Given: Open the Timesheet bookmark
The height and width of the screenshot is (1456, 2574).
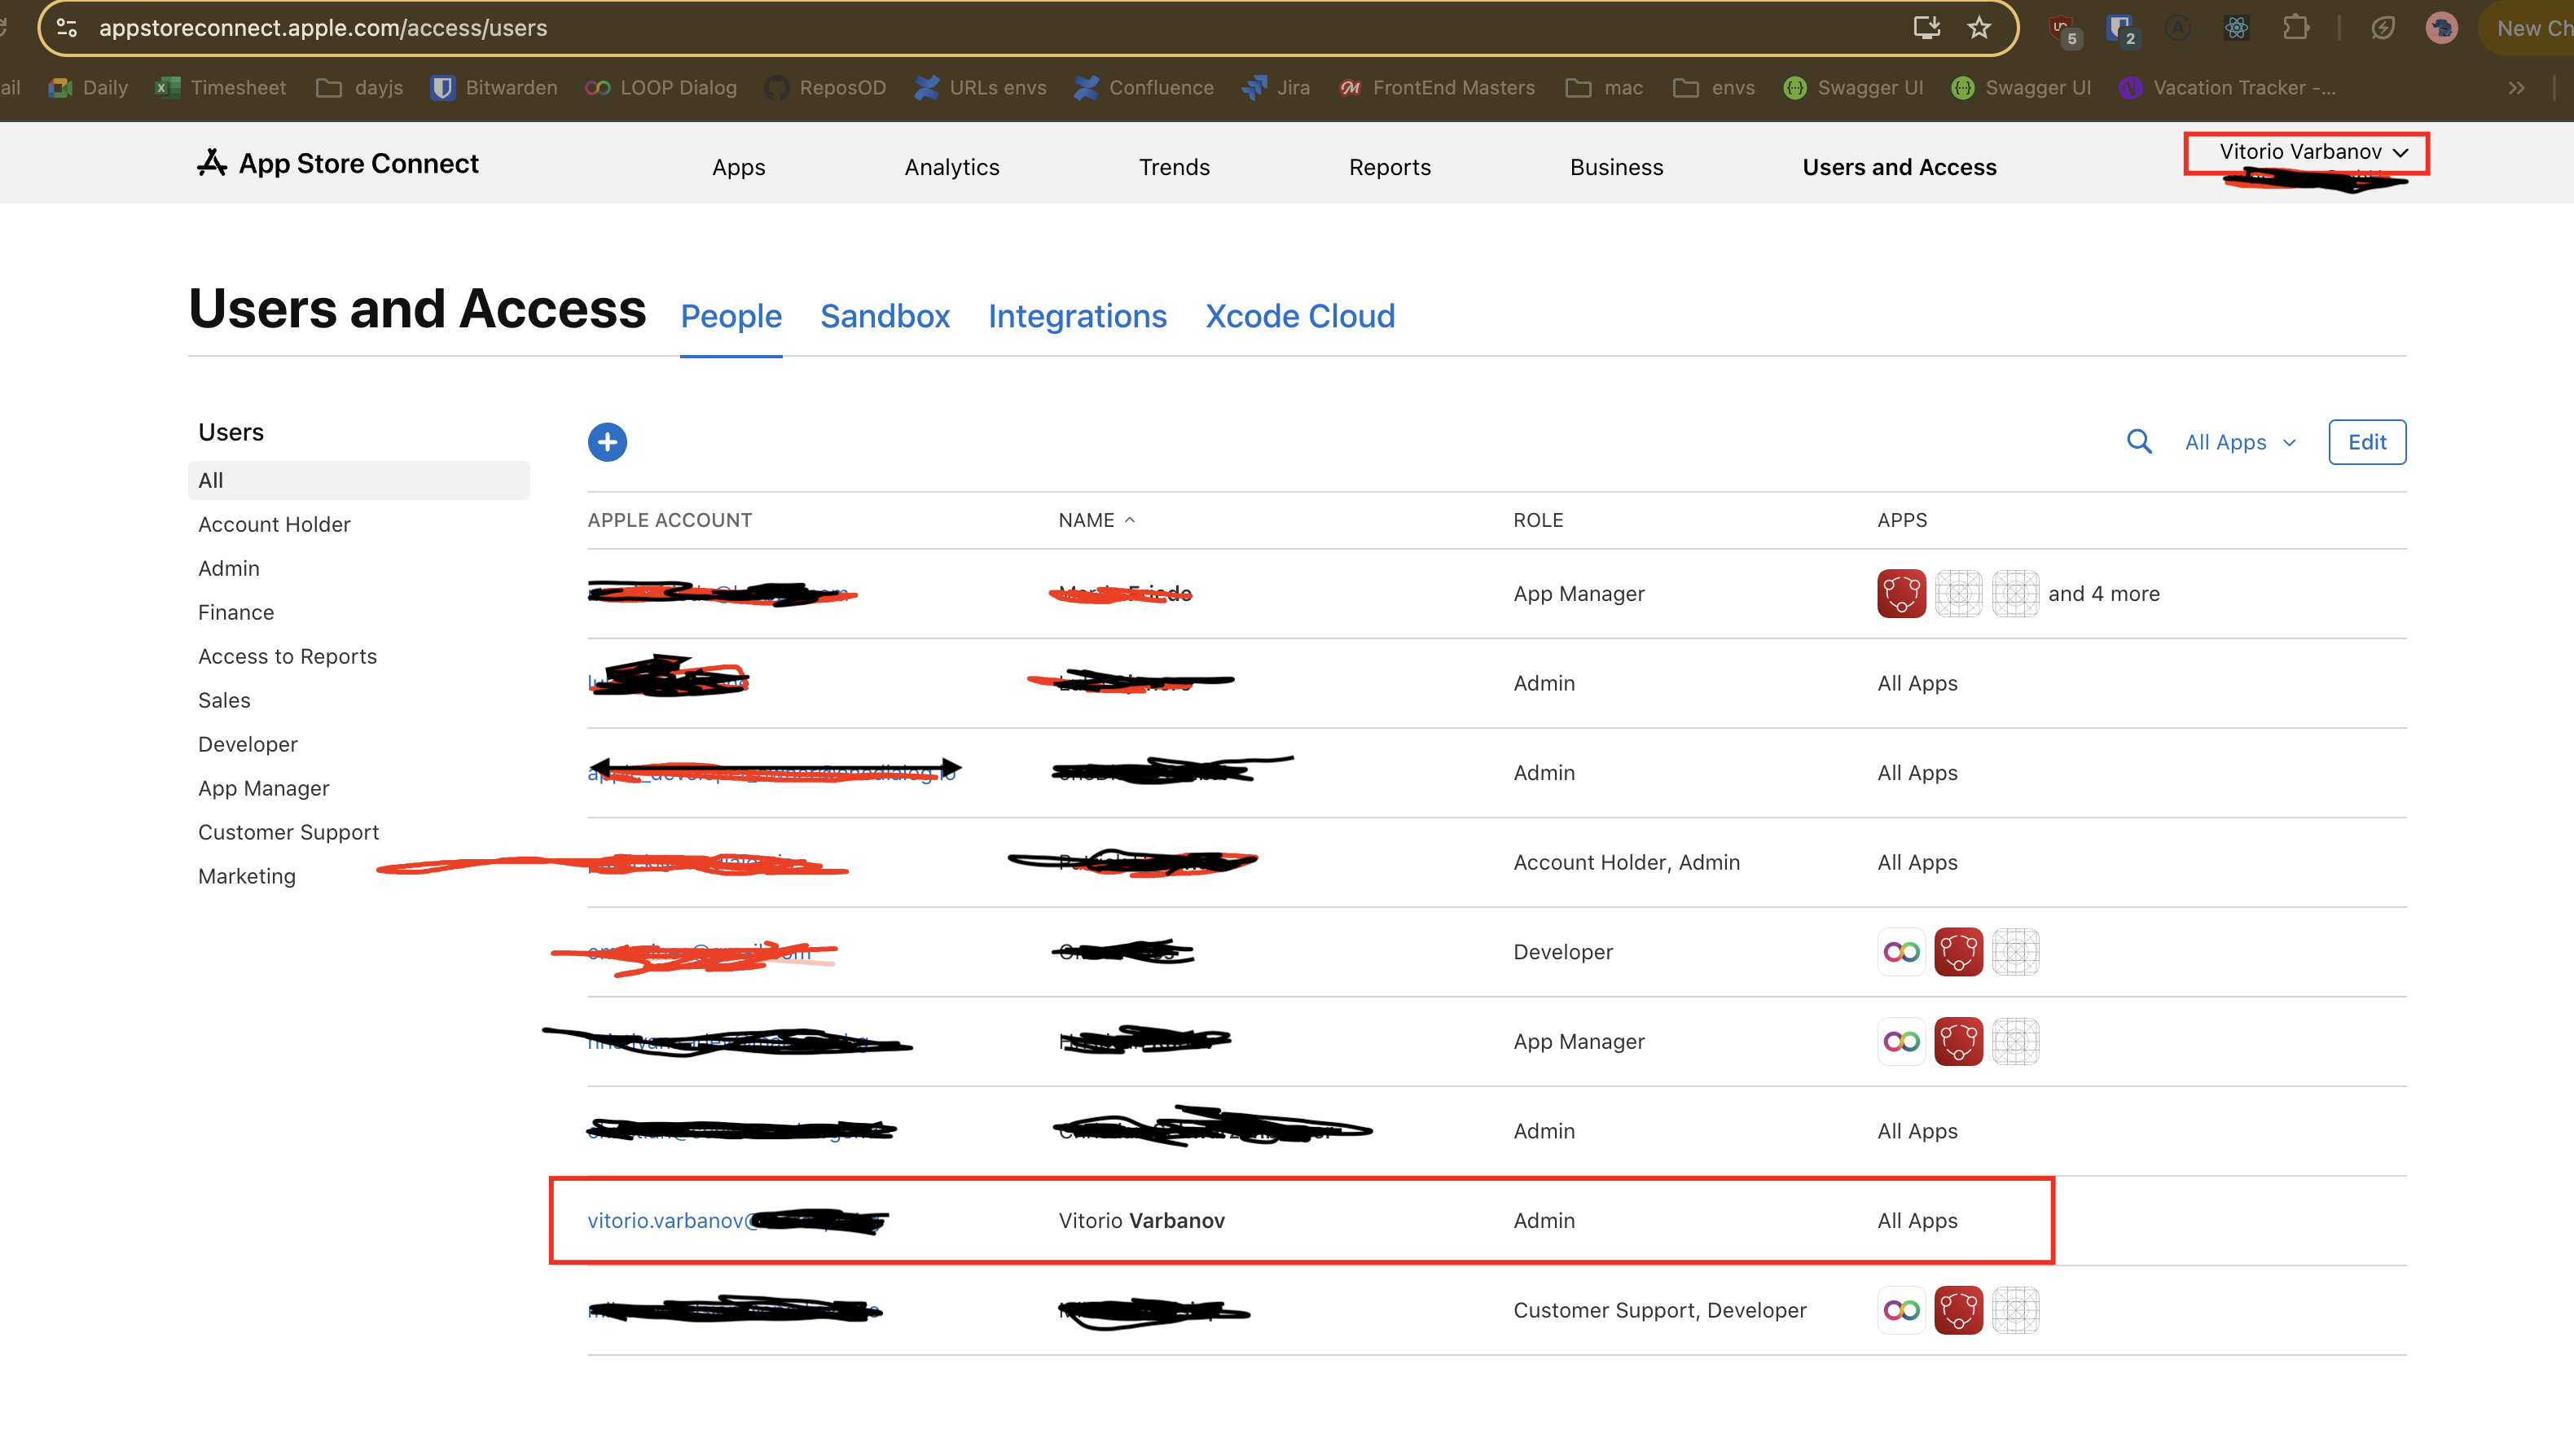Looking at the screenshot, I should pyautogui.click(x=221, y=88).
